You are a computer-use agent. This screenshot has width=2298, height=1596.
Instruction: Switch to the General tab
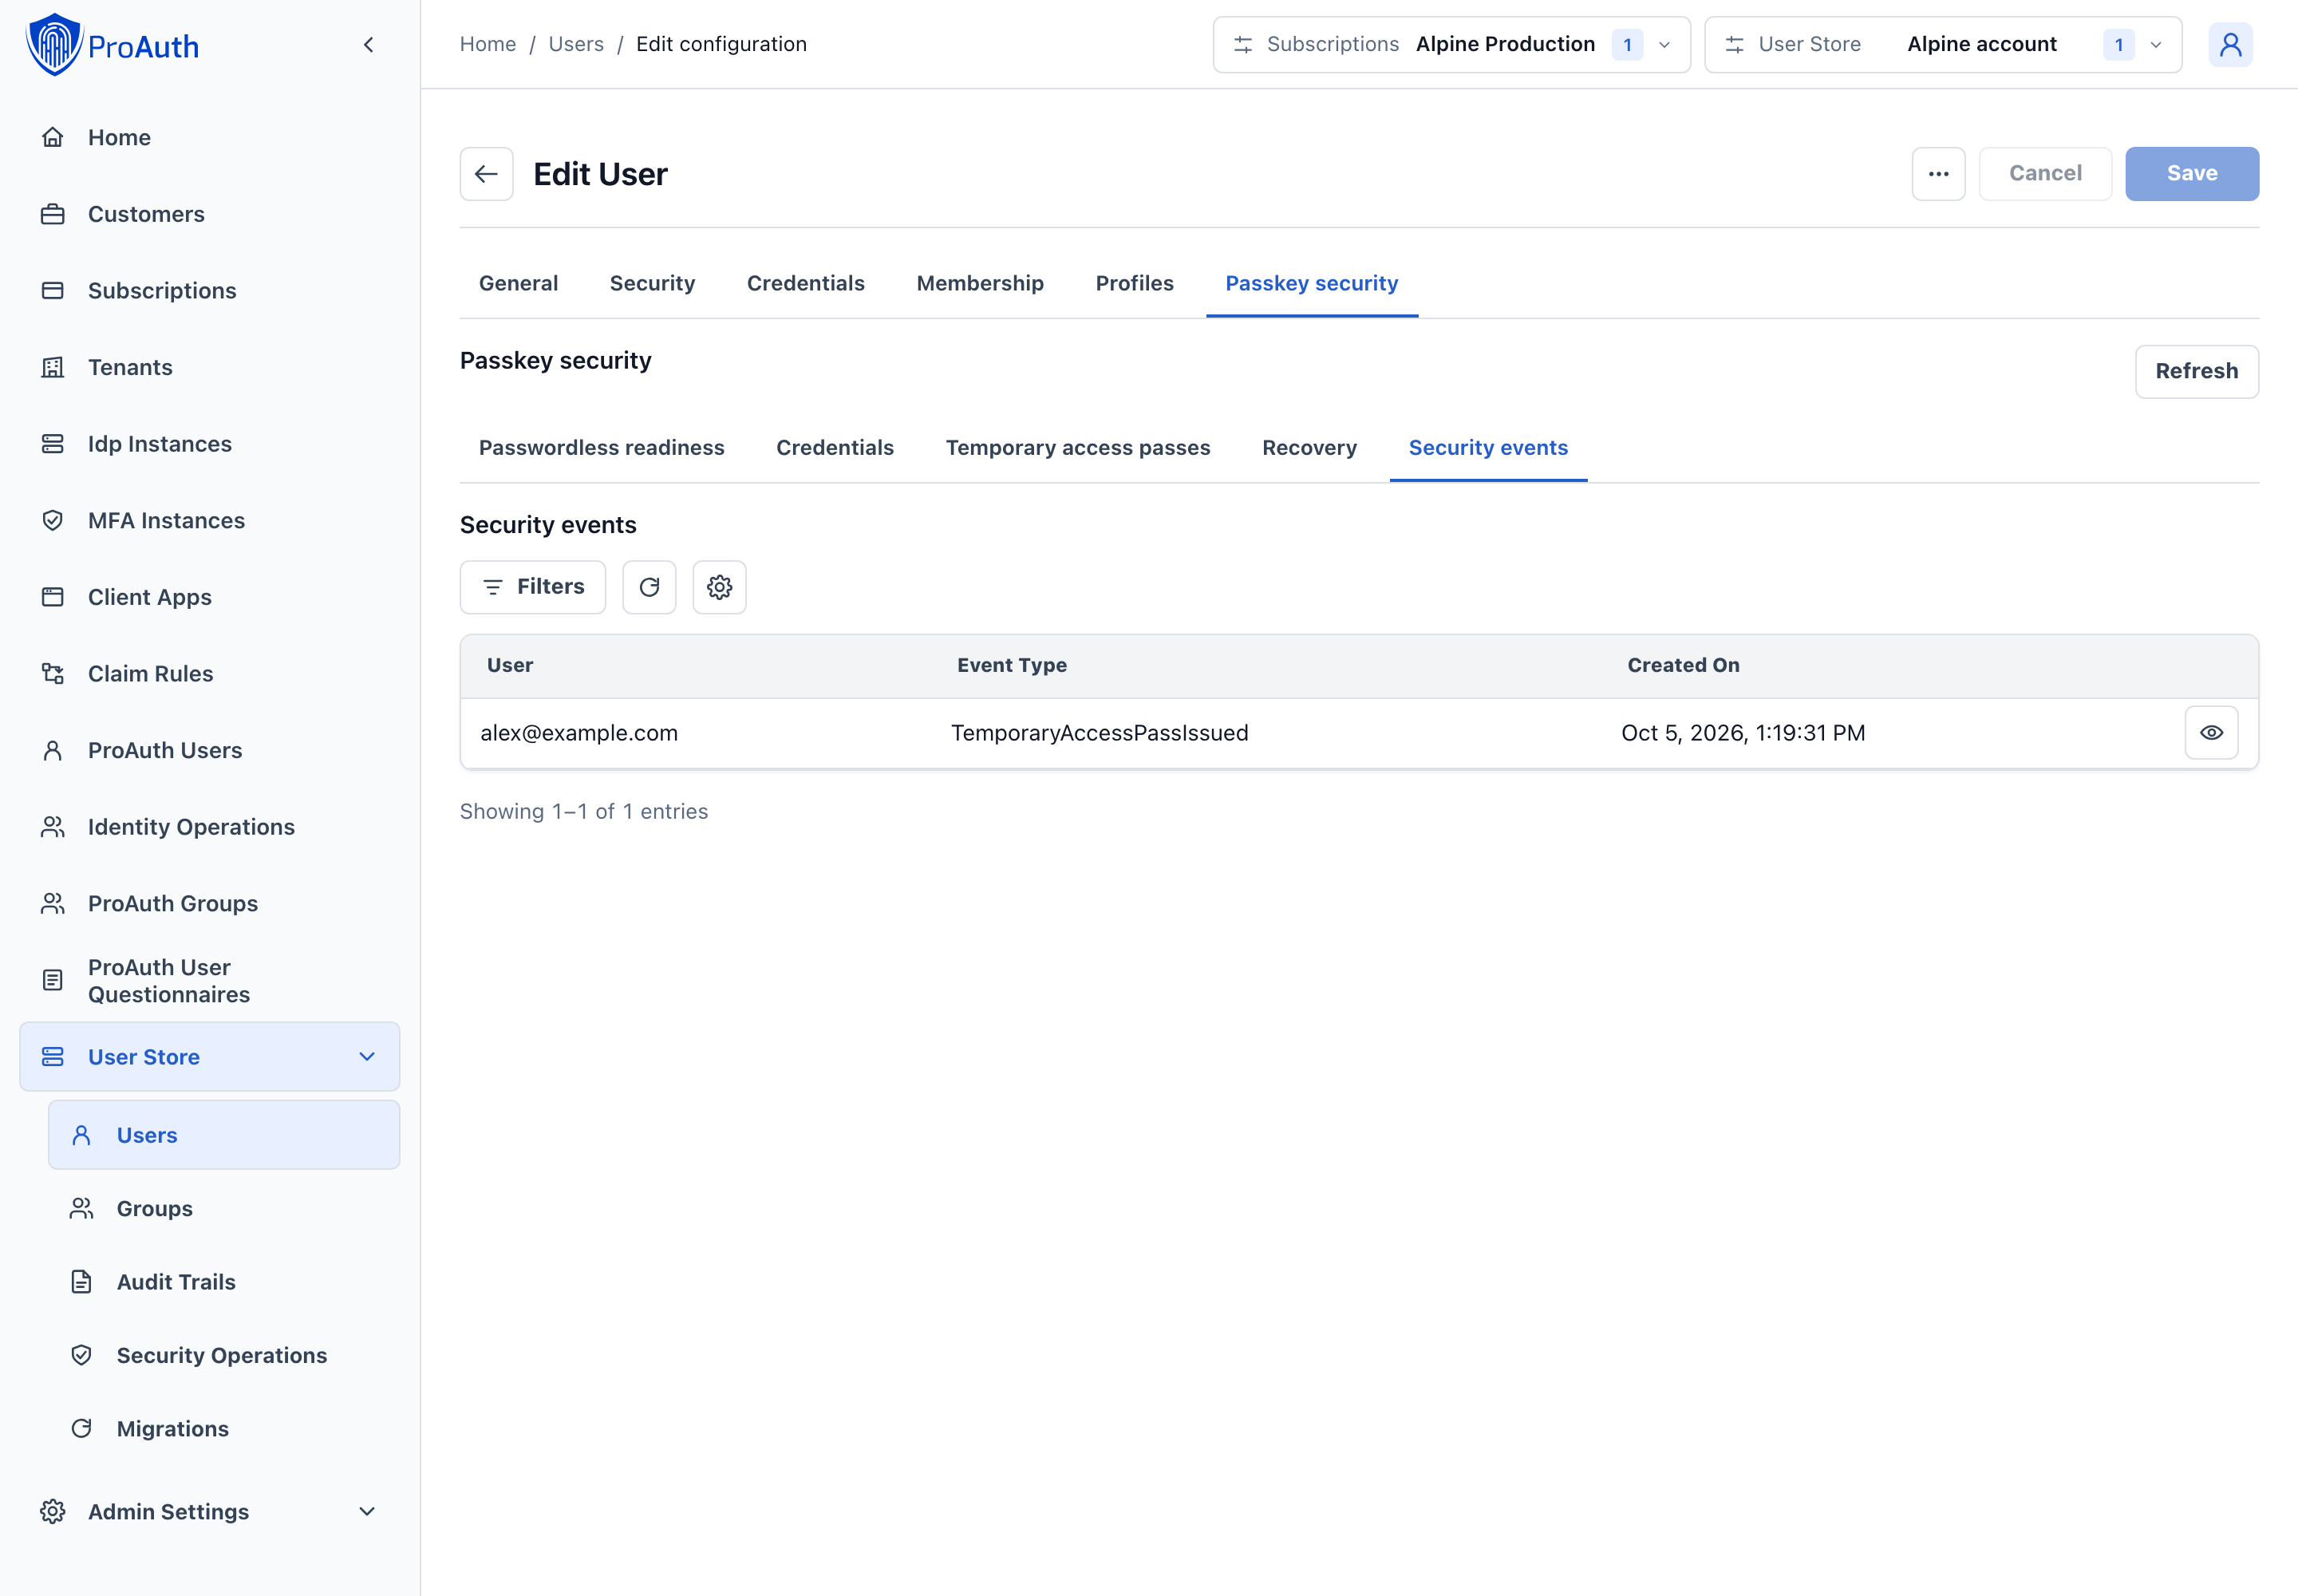click(518, 284)
